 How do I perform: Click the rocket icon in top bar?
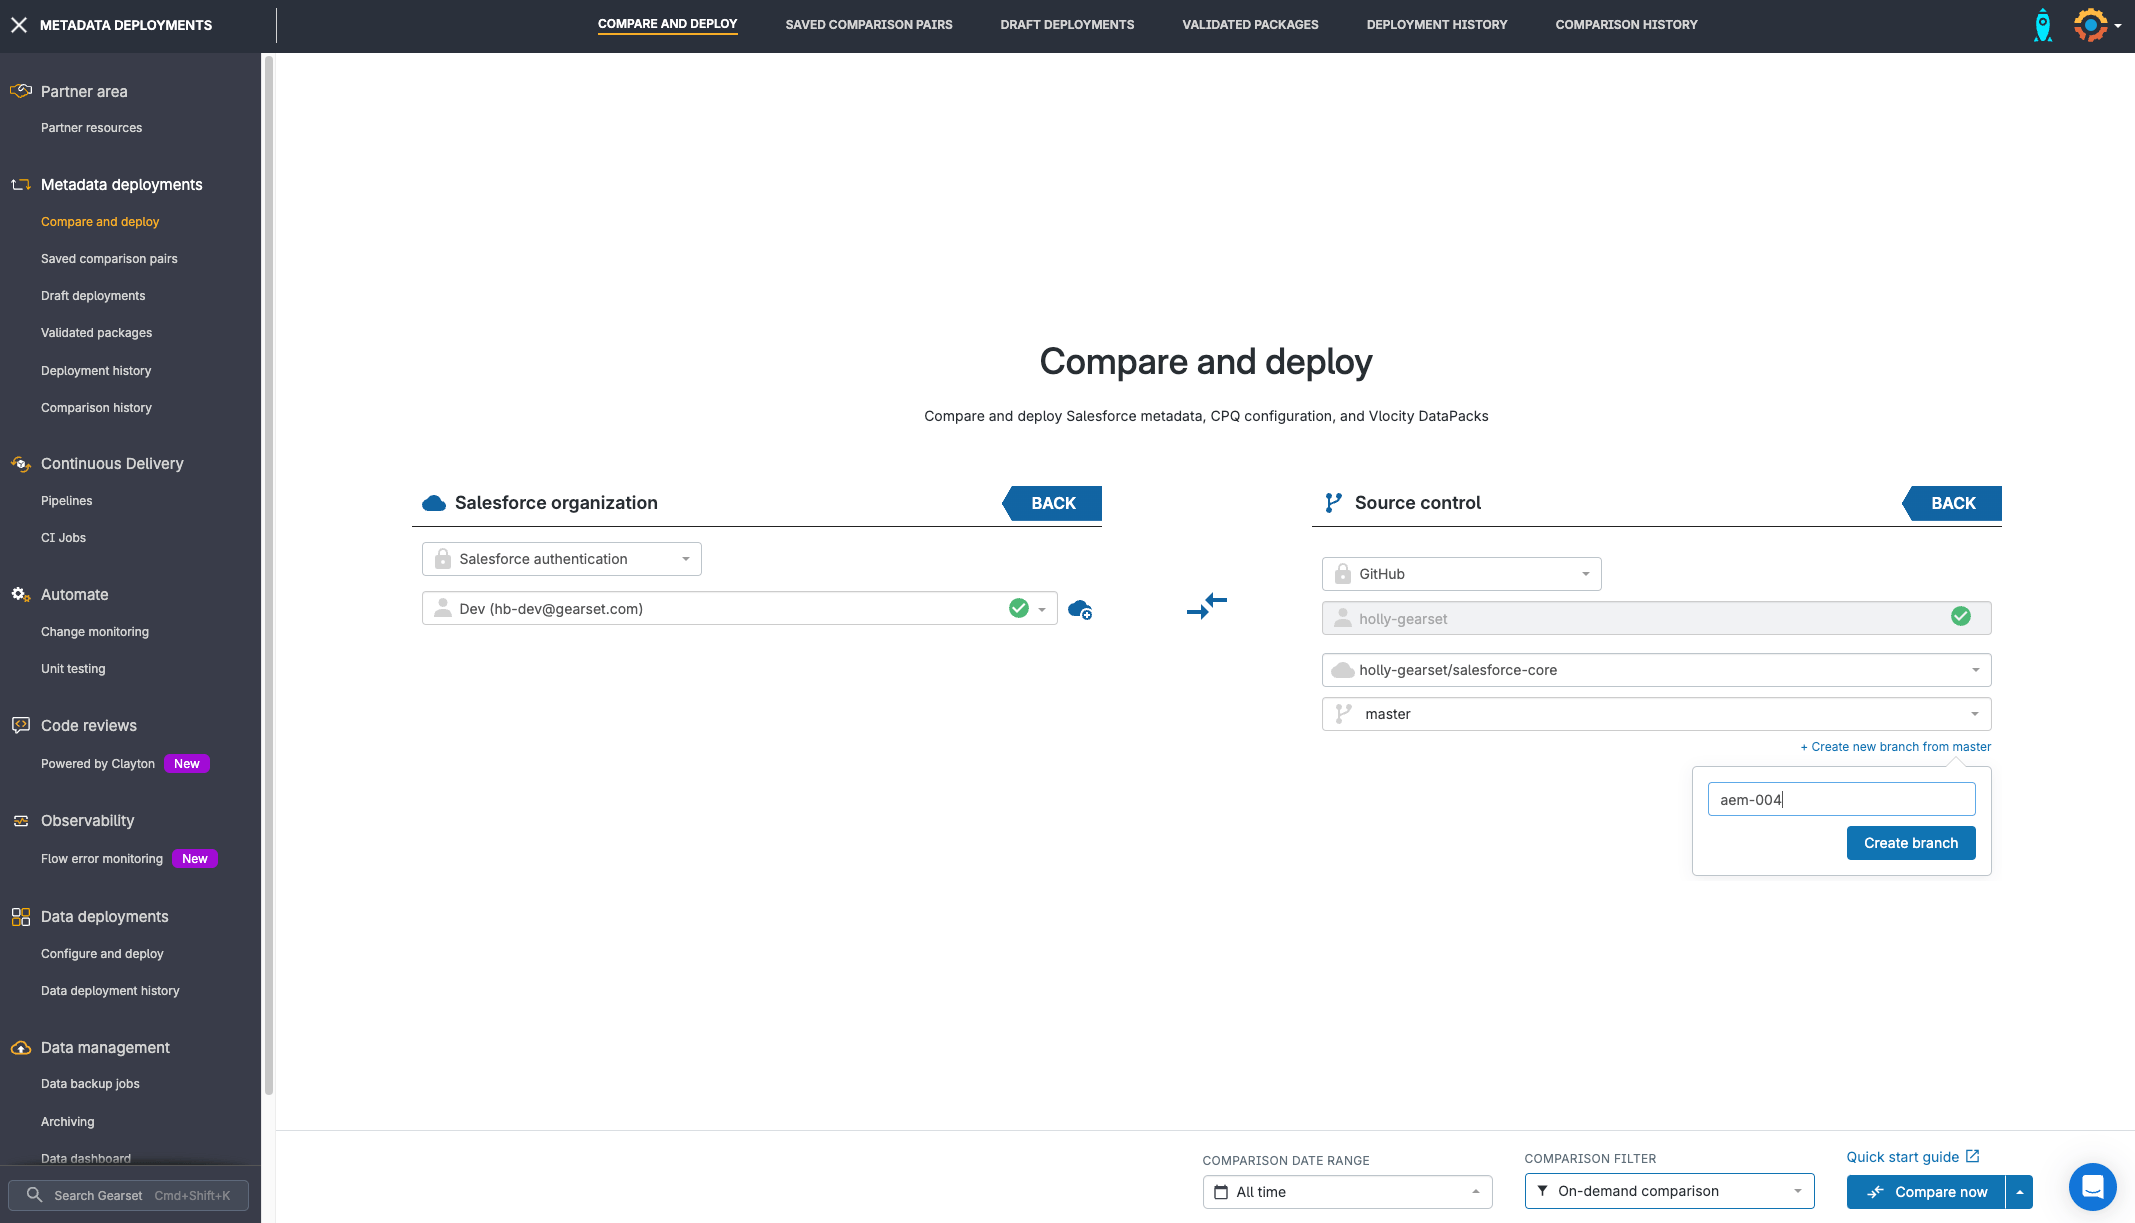click(x=2042, y=25)
